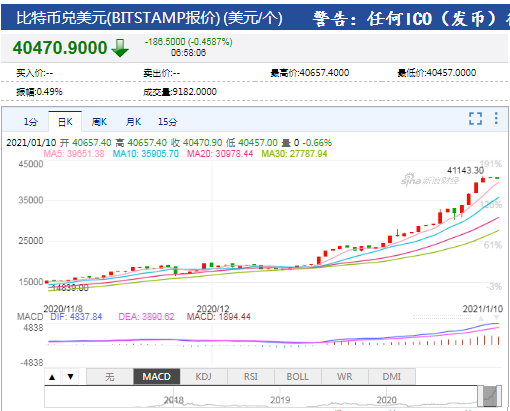Select the 无 (none) indicator option
510x411 pixels.
coord(110,377)
